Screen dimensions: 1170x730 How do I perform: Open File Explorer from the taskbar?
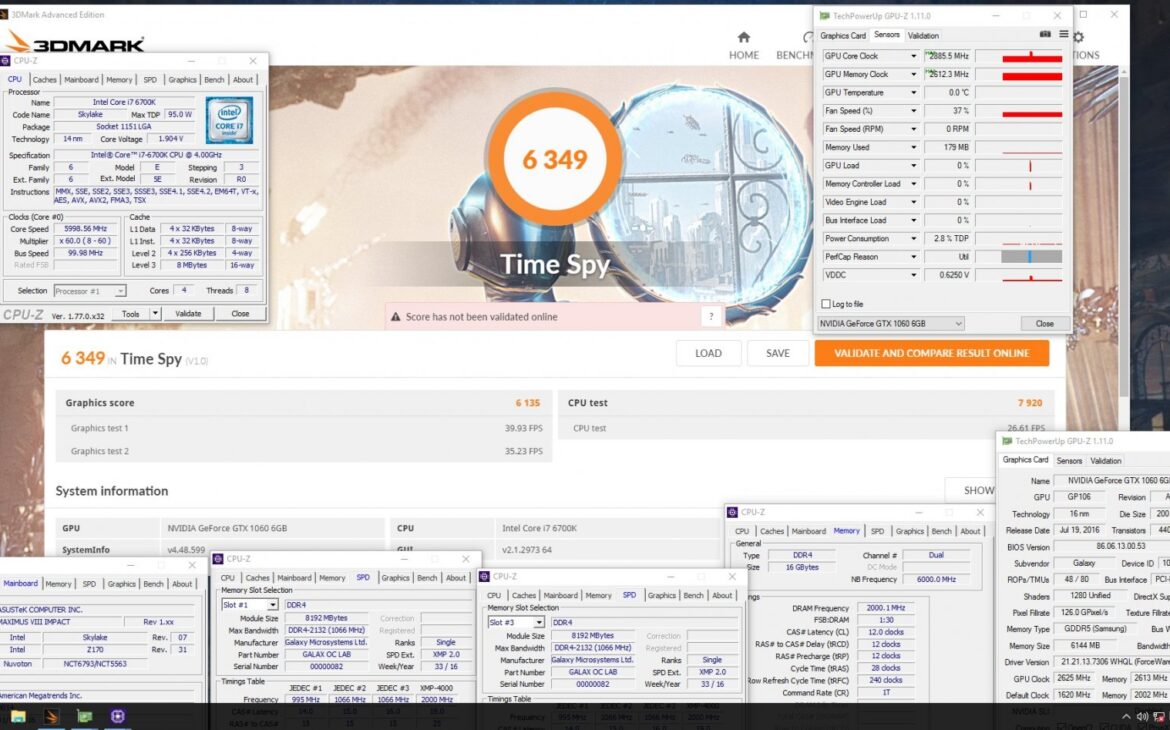[x=18, y=716]
